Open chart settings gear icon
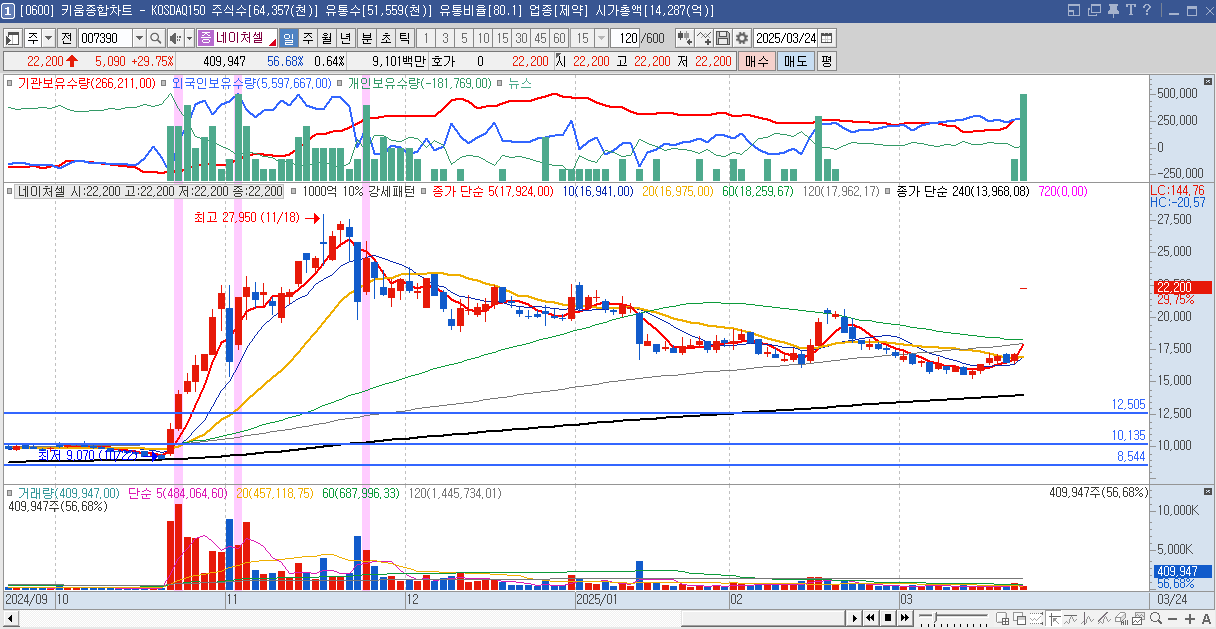1216x629 pixels. tap(741, 38)
